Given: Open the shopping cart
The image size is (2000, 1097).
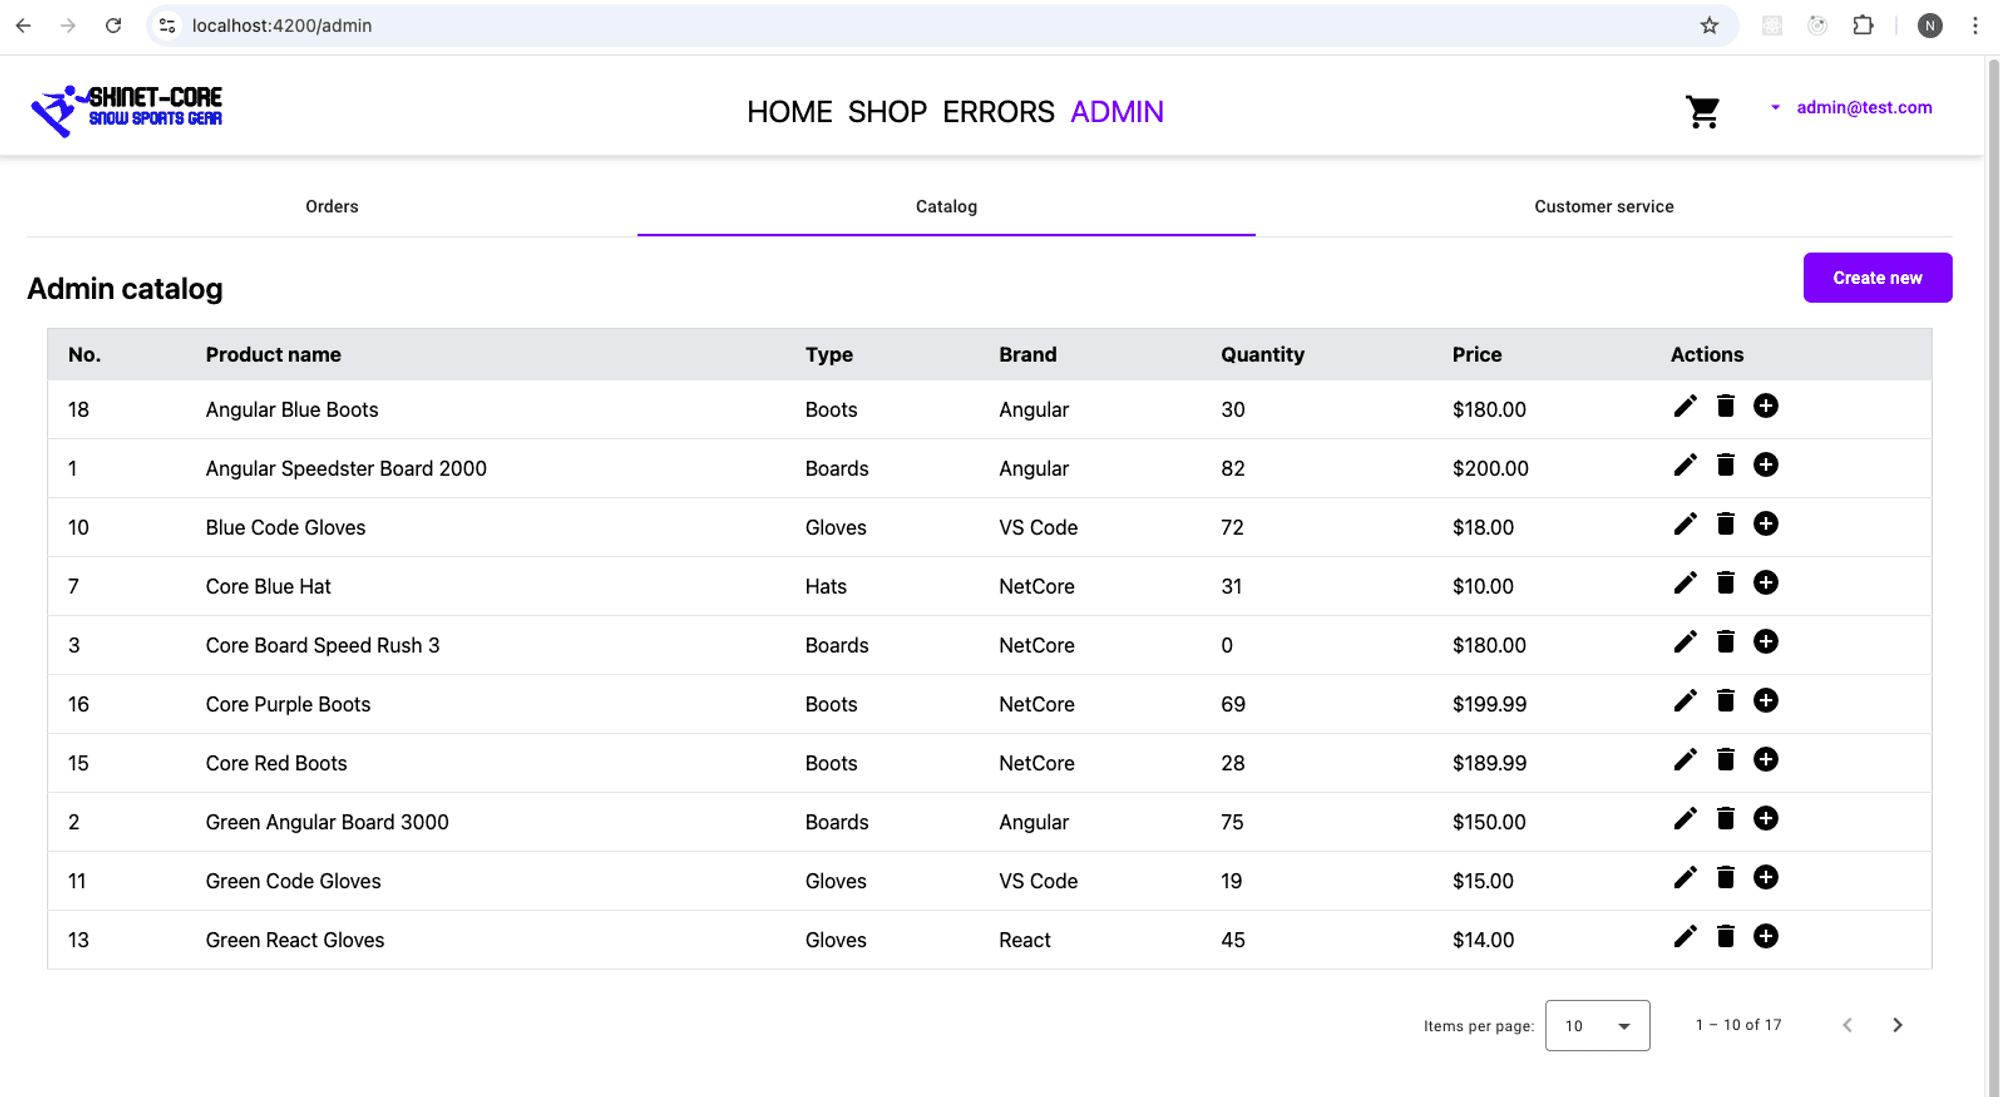Looking at the screenshot, I should tap(1702, 111).
